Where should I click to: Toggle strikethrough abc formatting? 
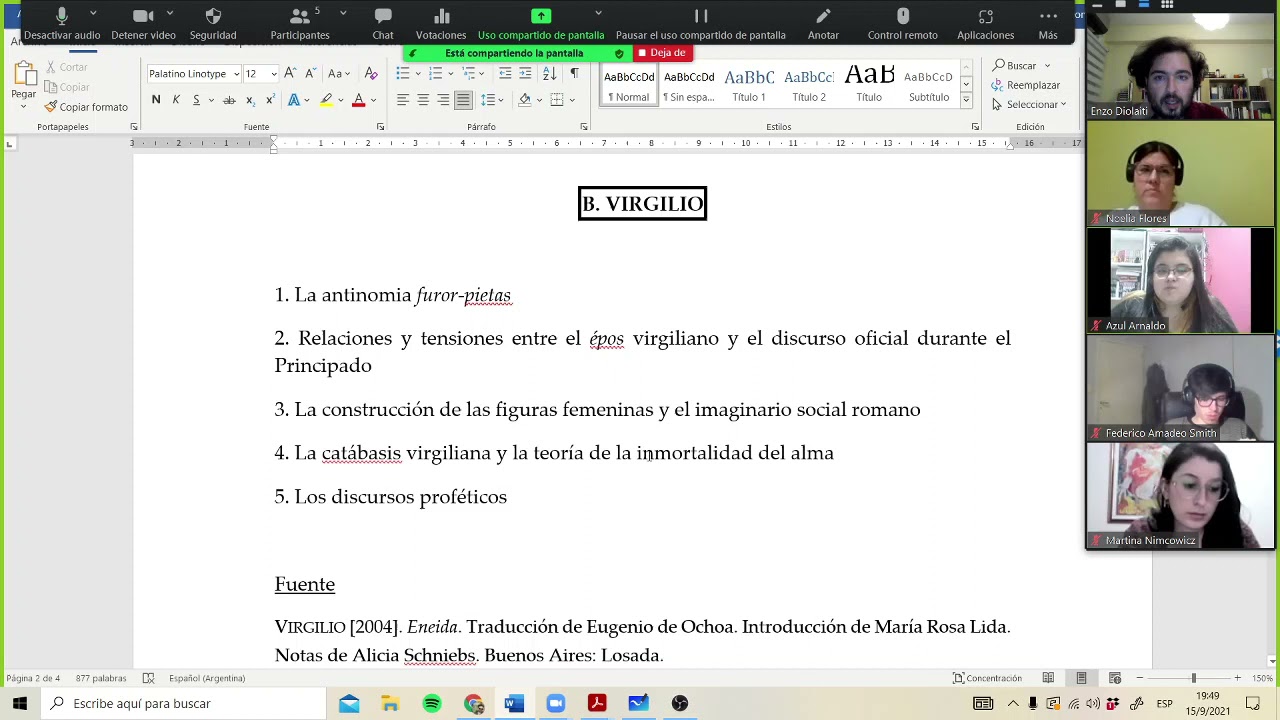point(229,100)
